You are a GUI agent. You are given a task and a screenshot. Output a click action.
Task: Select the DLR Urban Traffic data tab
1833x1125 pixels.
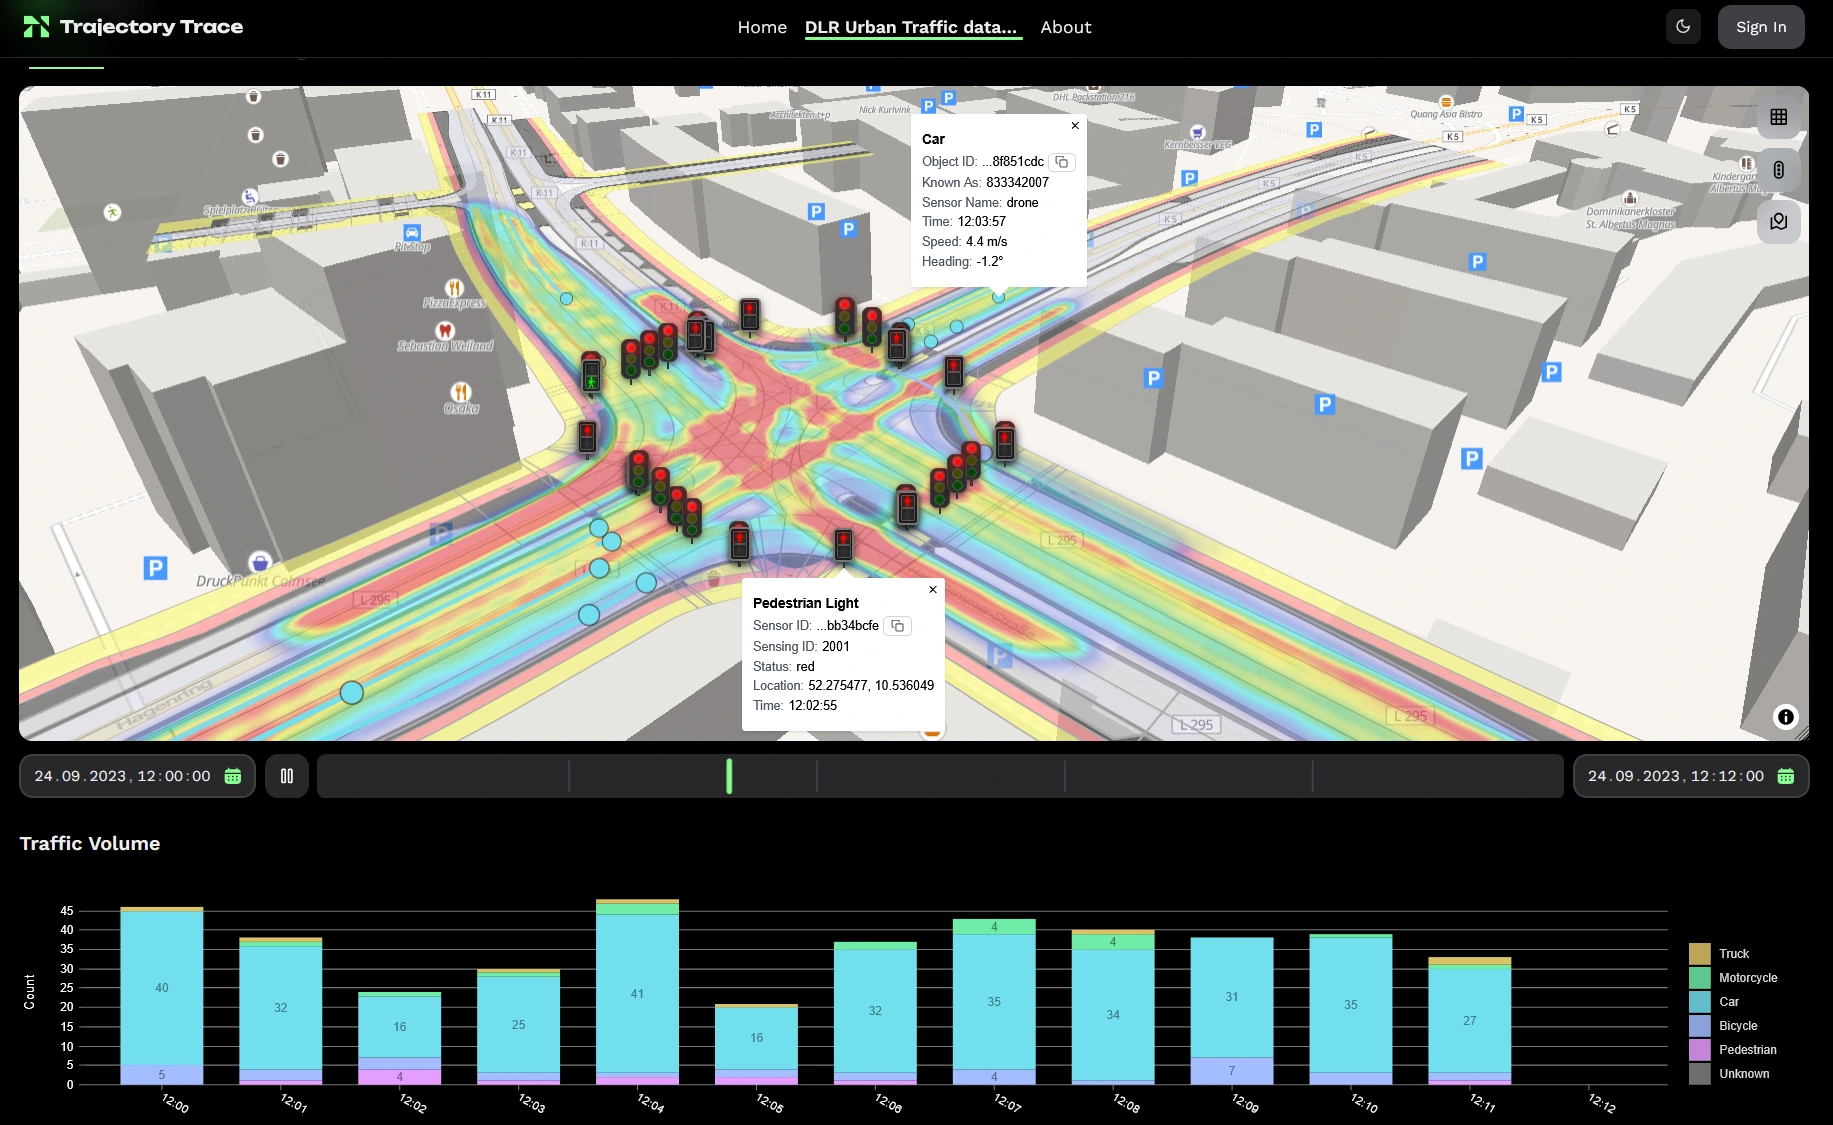pos(912,27)
